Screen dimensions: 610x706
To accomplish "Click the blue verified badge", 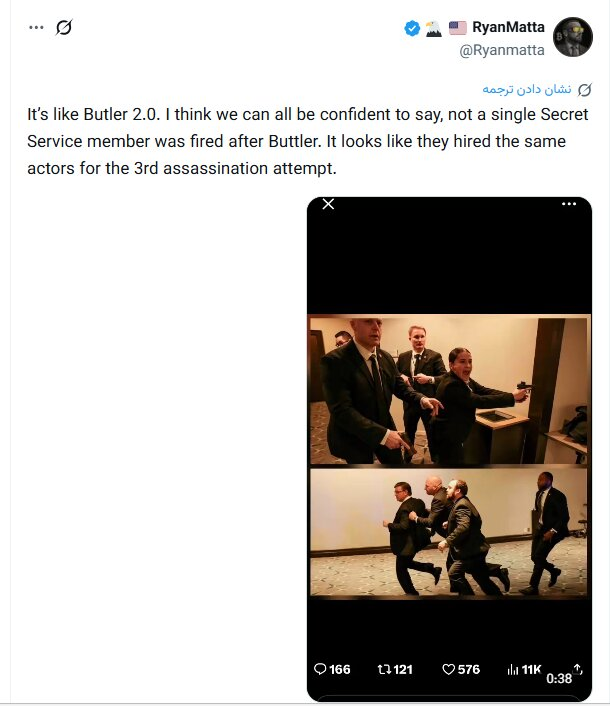I will pos(412,28).
